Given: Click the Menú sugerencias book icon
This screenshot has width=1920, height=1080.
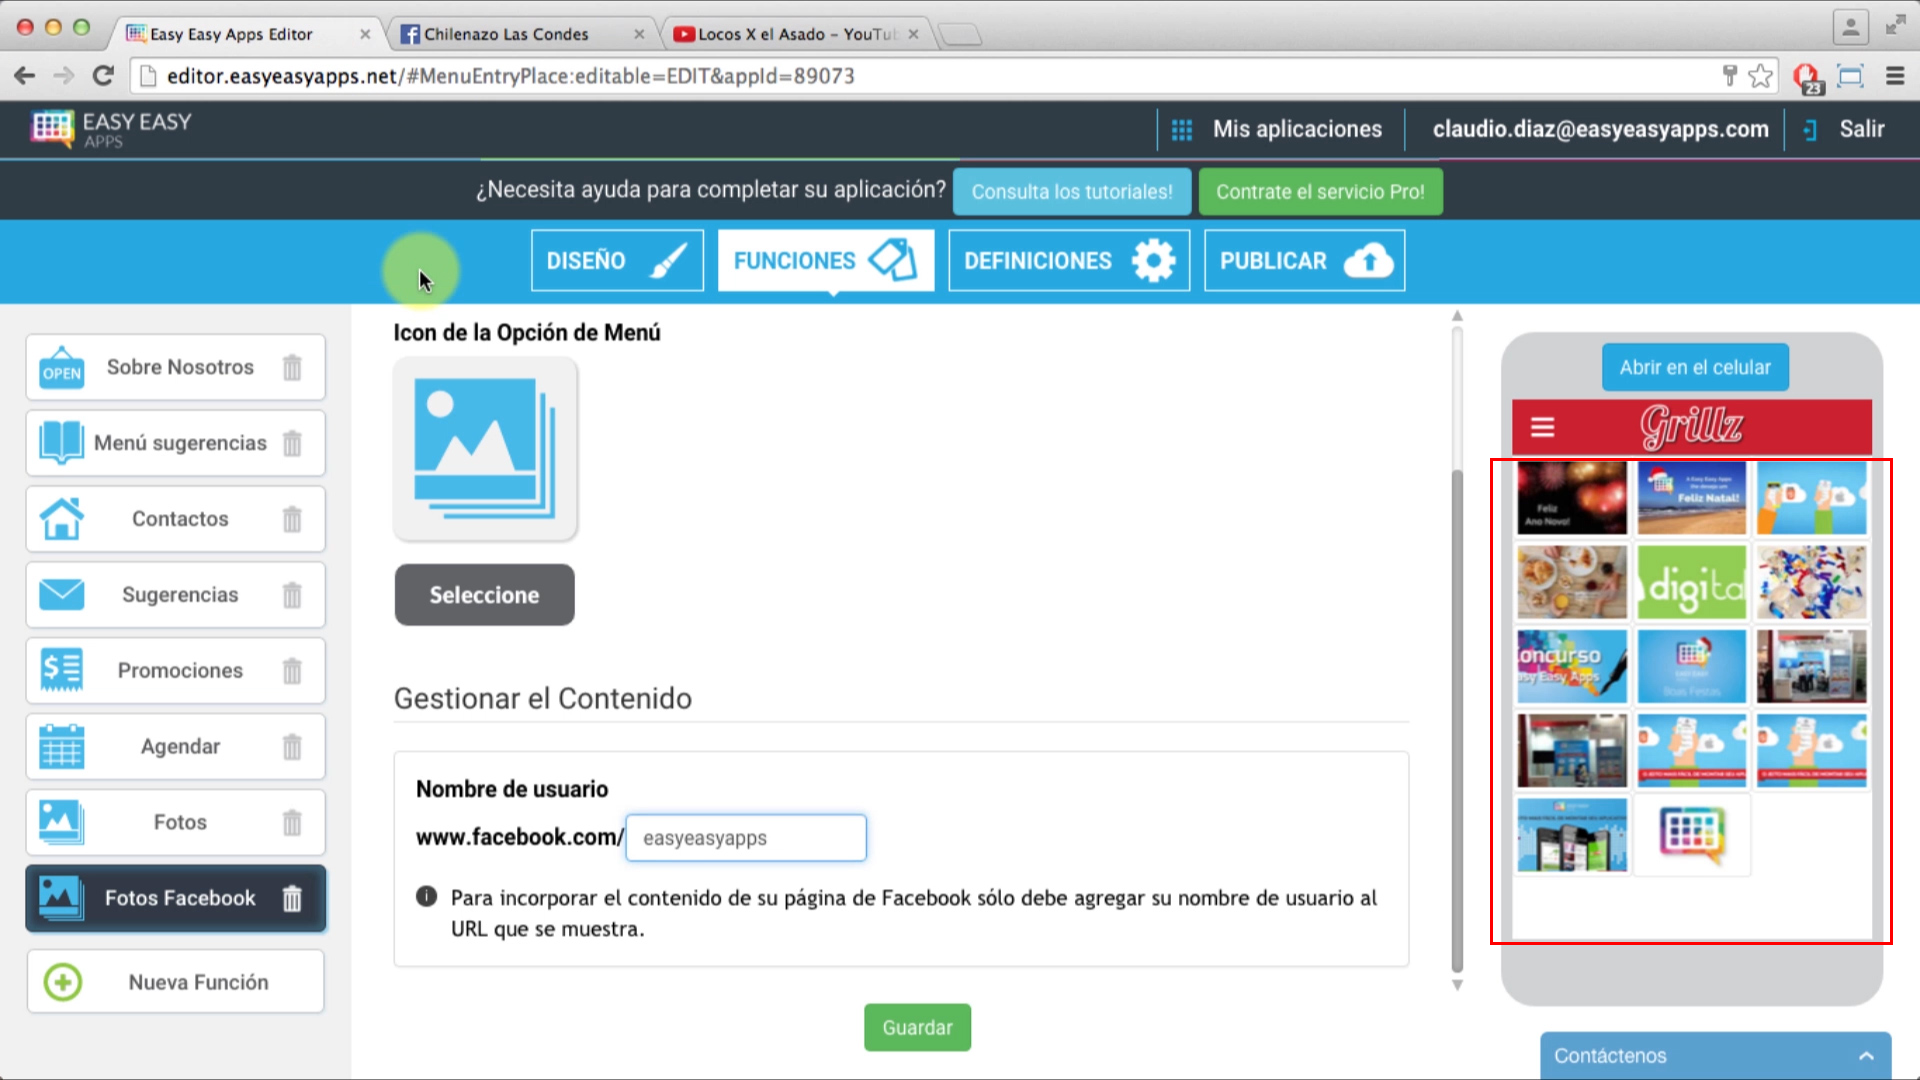Looking at the screenshot, I should (x=61, y=442).
